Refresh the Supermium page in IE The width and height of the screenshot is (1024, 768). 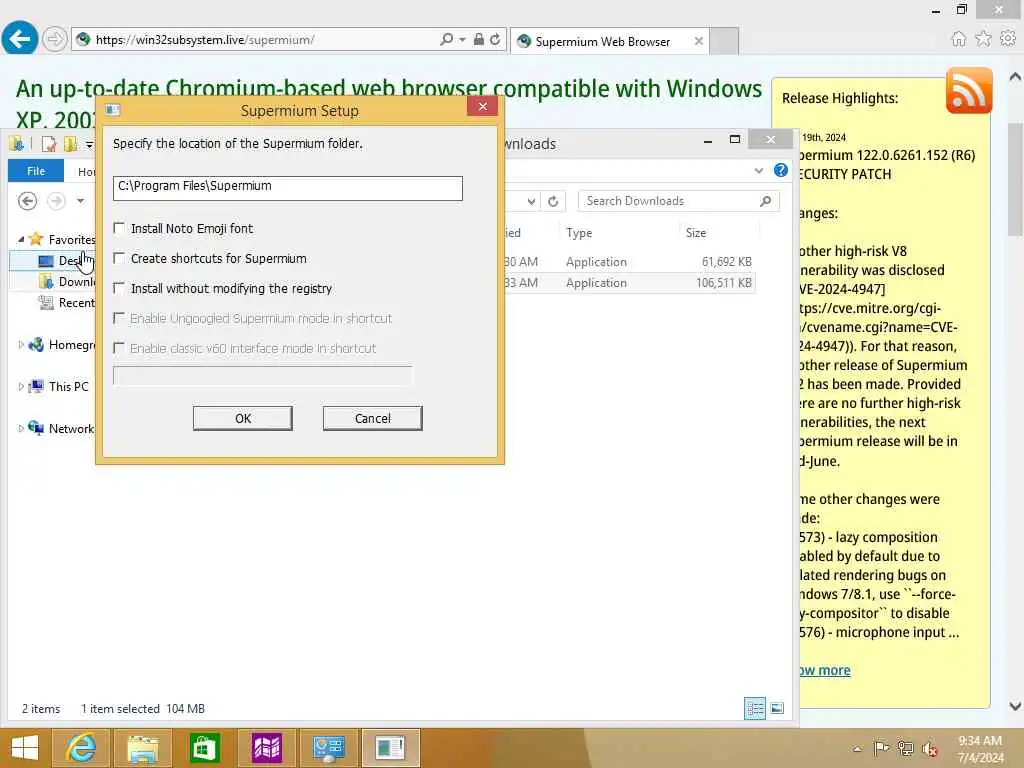(x=495, y=39)
